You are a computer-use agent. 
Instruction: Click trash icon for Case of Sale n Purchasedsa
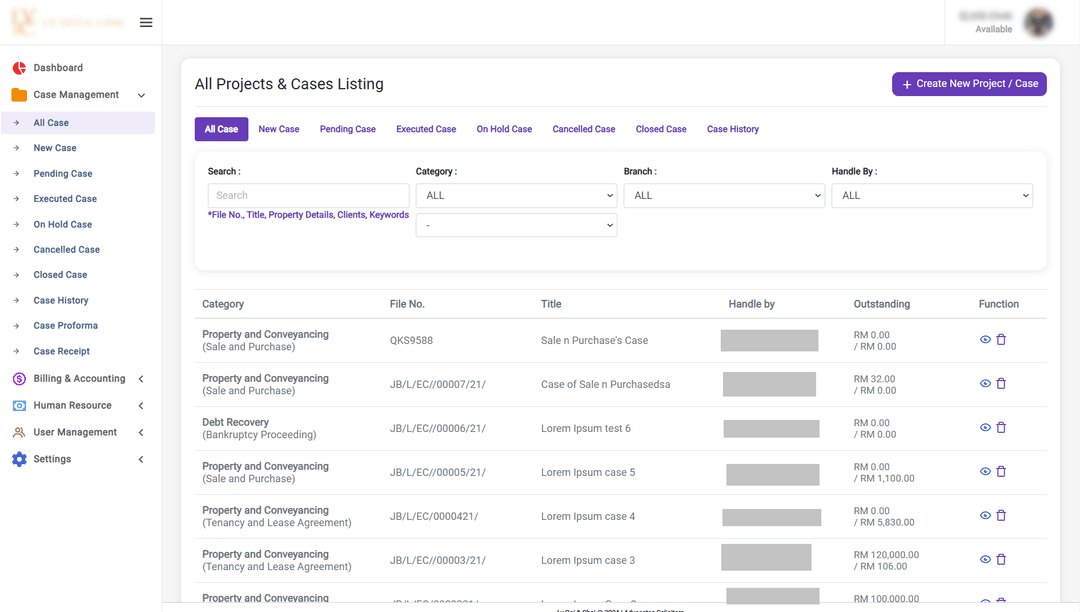tap(1001, 383)
